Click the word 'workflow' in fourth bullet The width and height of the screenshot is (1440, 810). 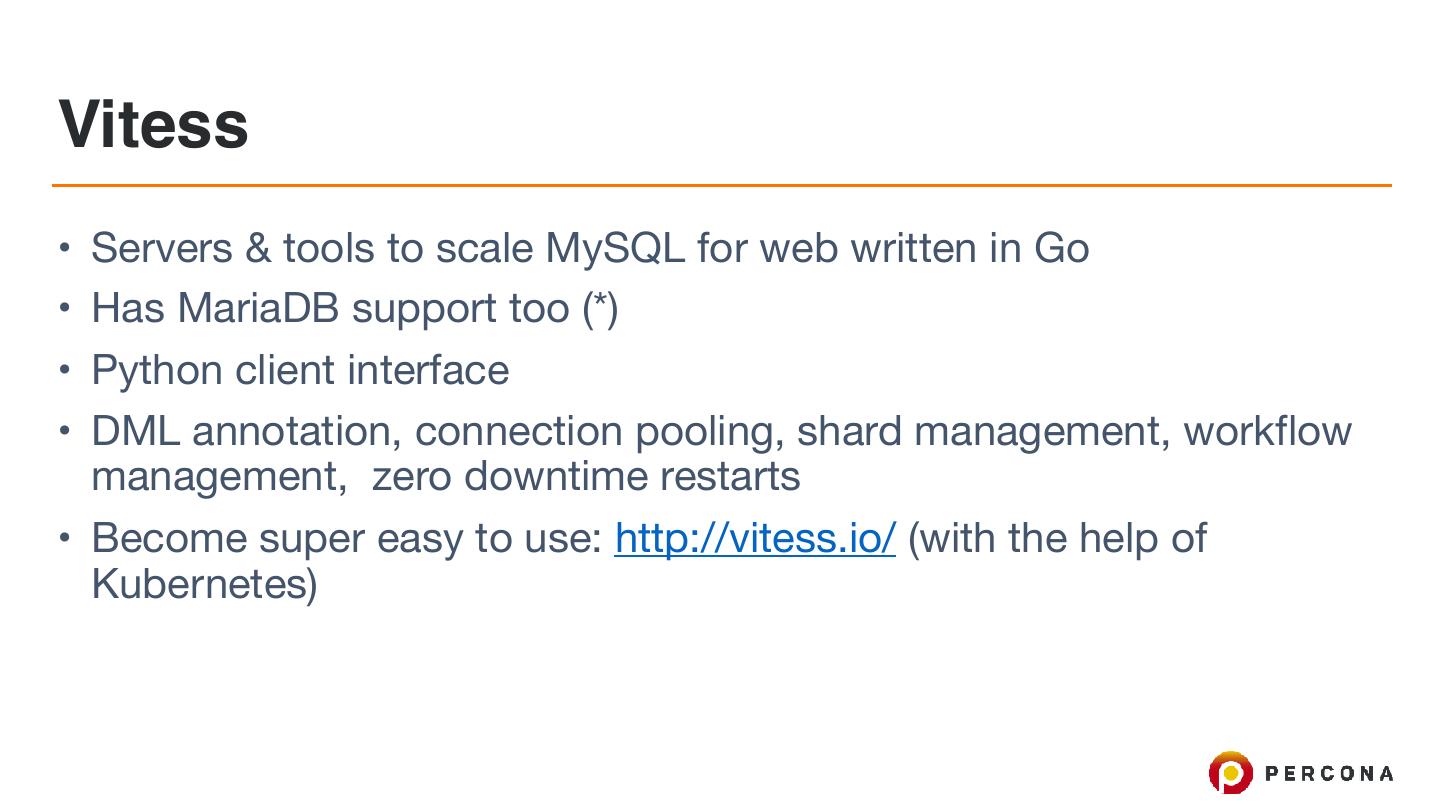1267,431
